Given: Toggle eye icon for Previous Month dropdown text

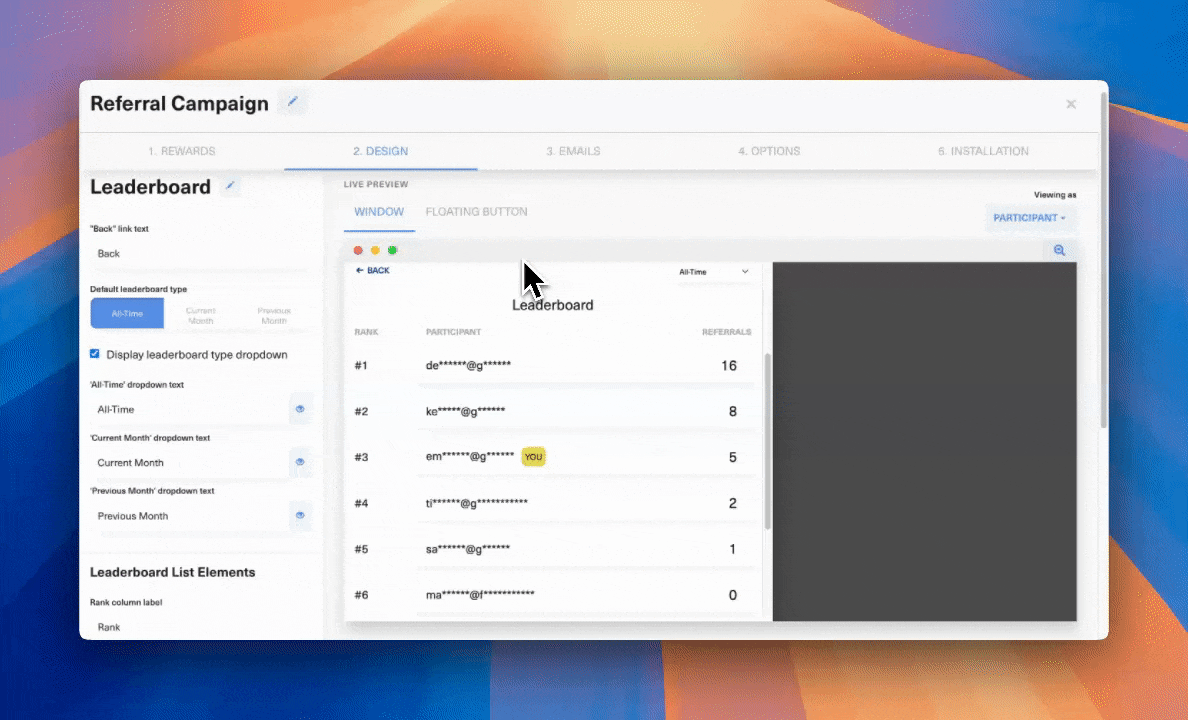Looking at the screenshot, I should click(300, 516).
